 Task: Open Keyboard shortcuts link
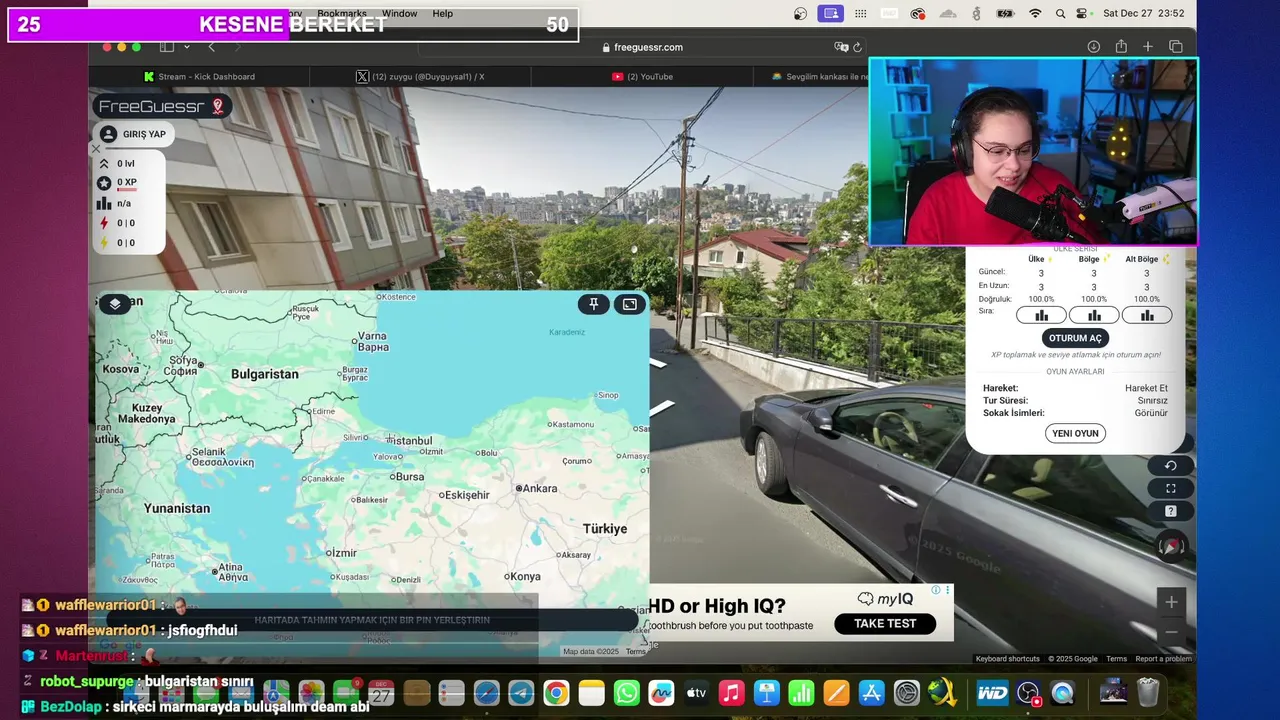1007,659
